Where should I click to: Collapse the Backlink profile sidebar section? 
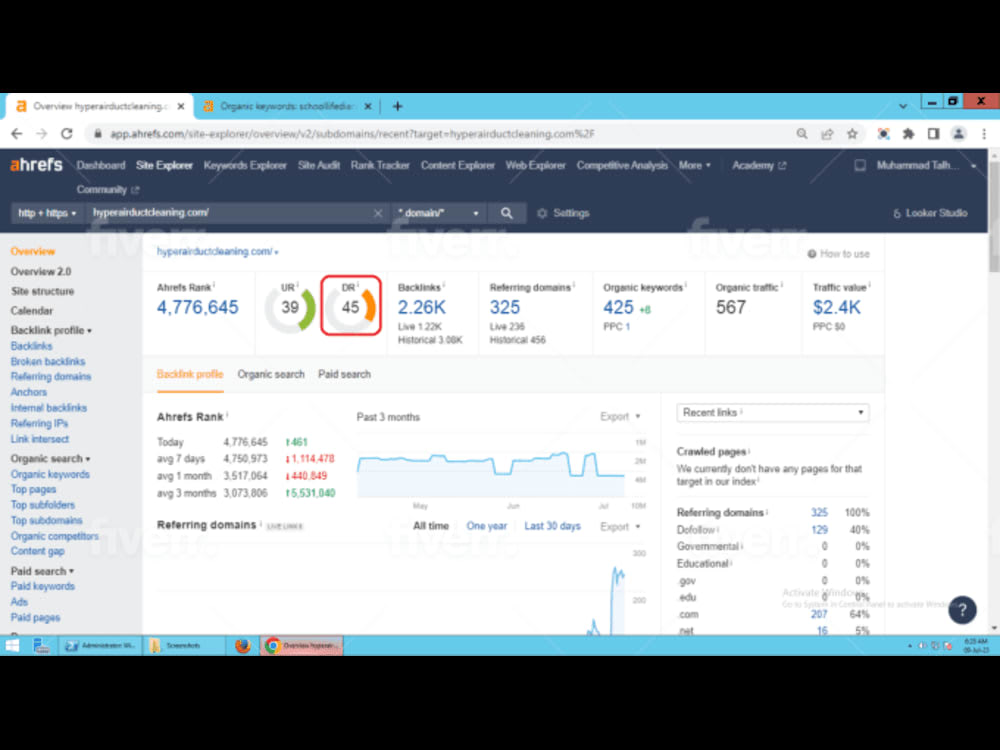51,330
